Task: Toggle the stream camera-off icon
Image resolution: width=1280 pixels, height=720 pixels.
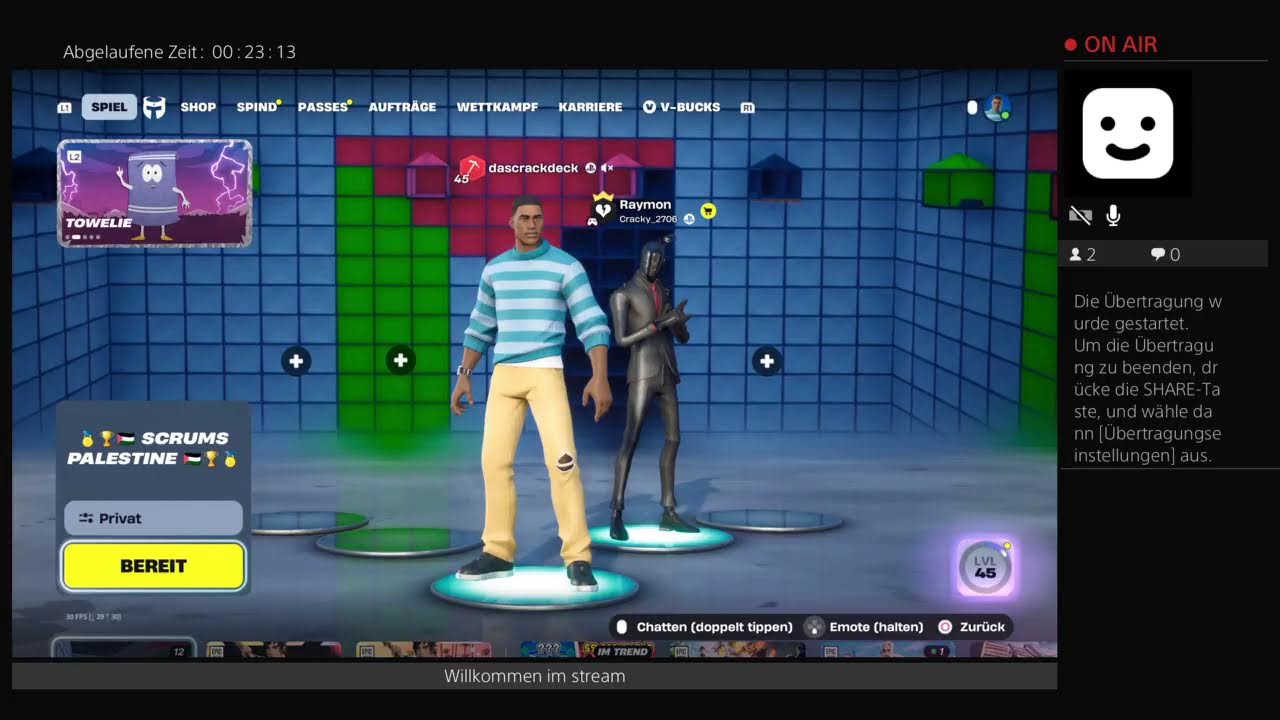Action: coord(1079,215)
